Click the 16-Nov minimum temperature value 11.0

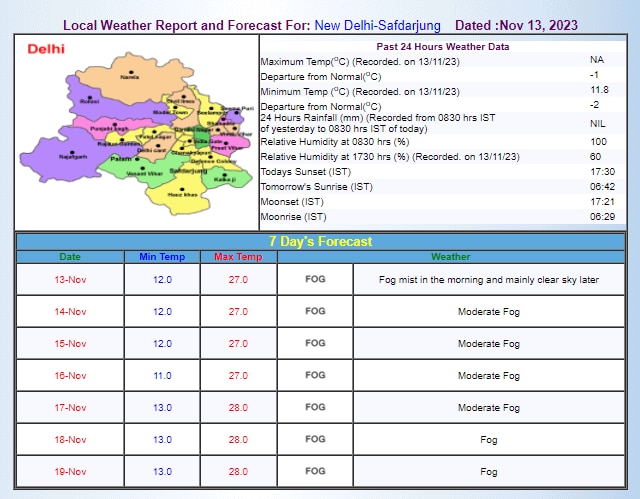coord(162,375)
